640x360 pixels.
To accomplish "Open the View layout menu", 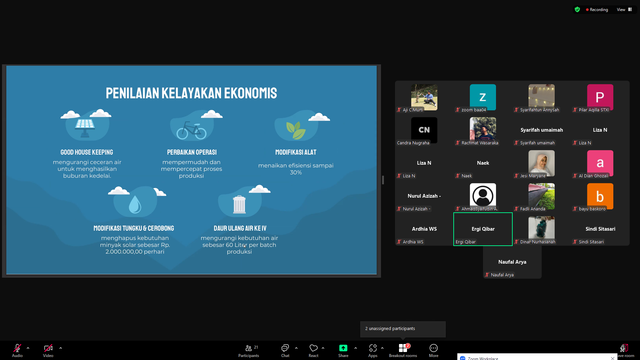I will click(624, 9).
